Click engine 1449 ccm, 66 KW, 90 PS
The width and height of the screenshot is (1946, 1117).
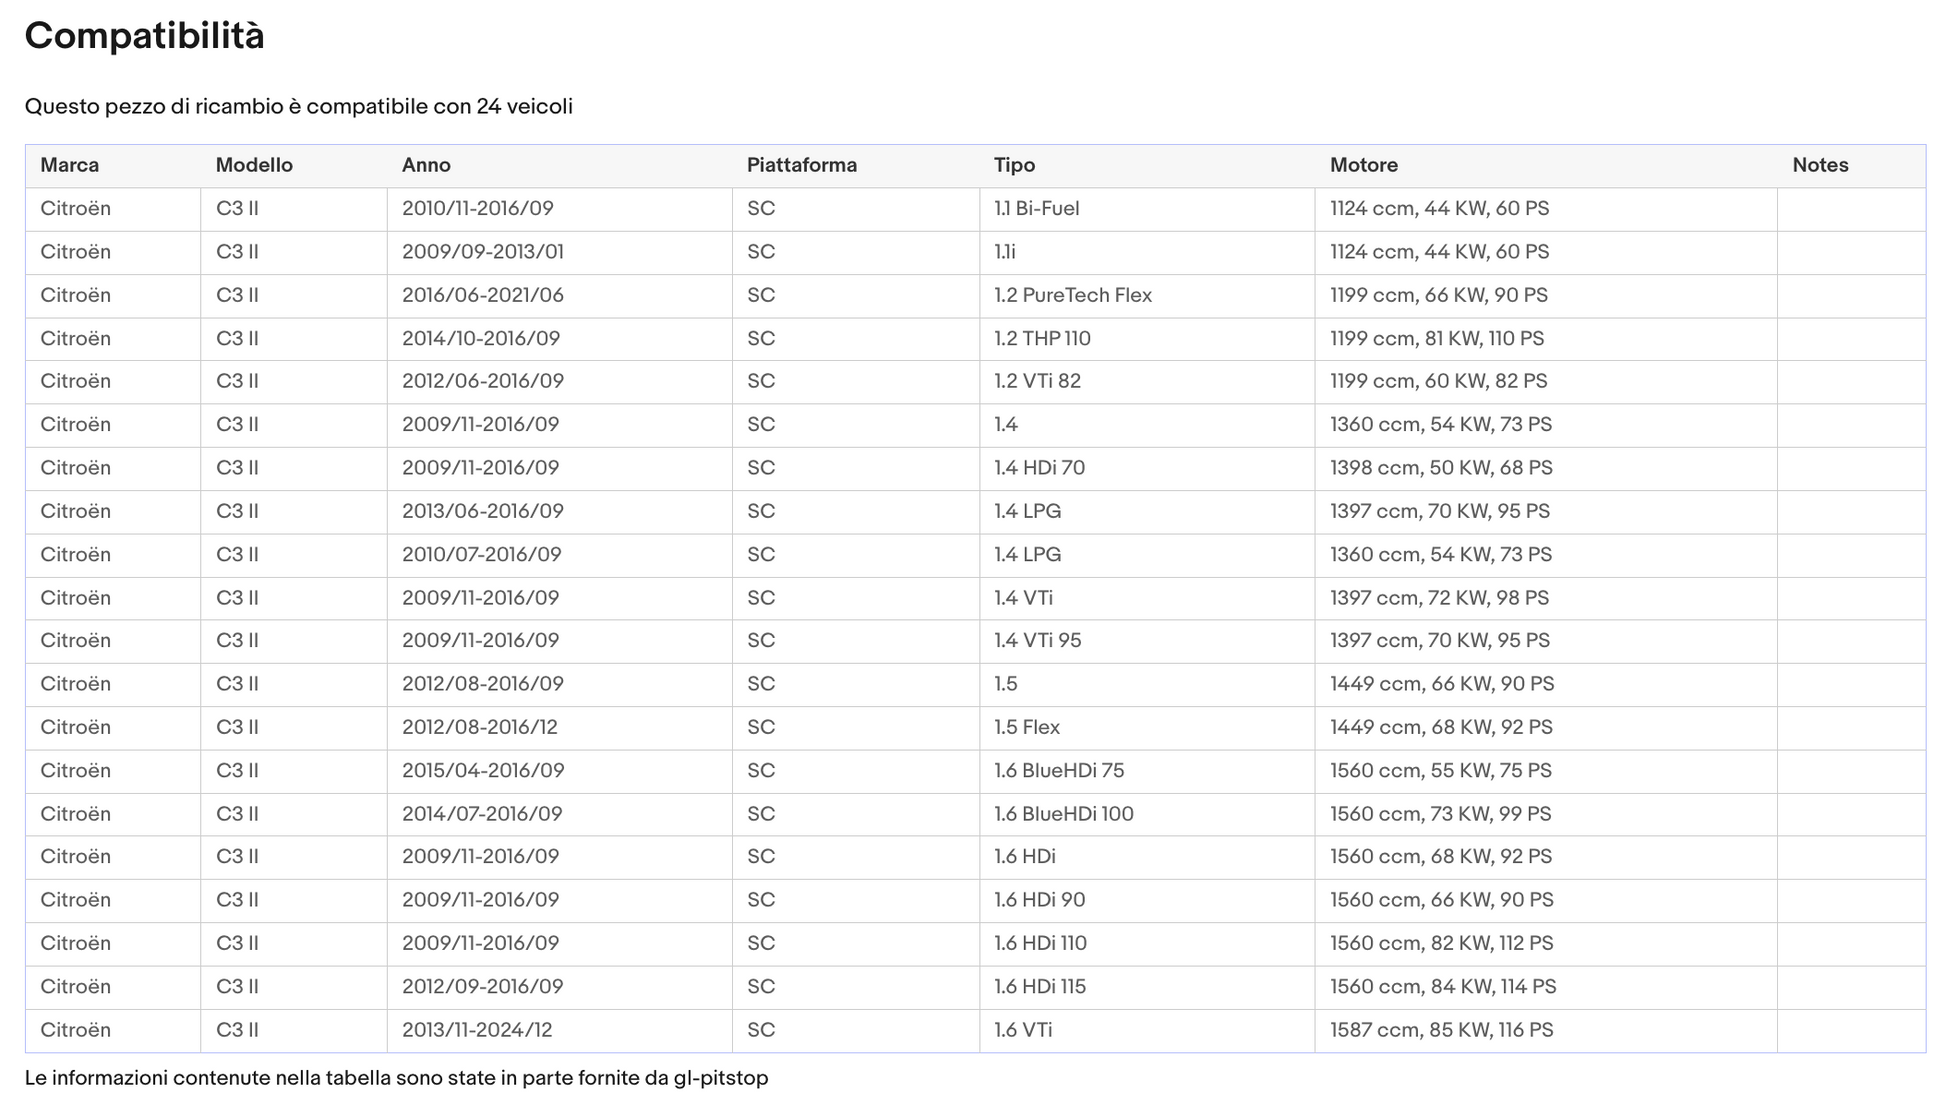[1442, 684]
